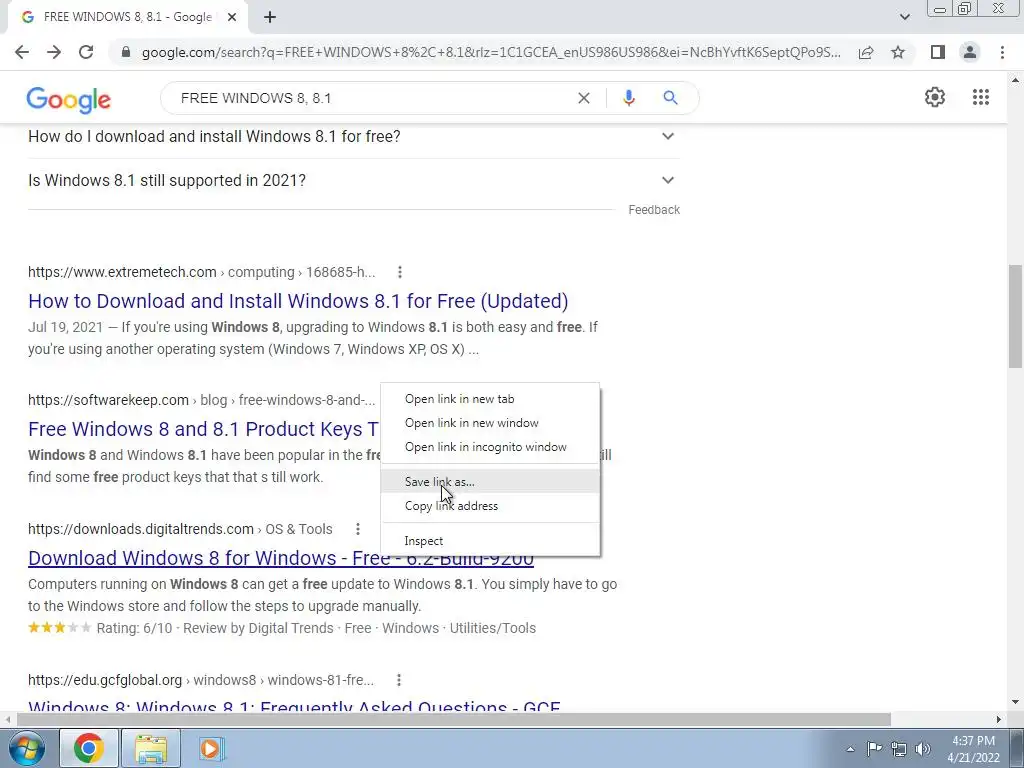Choose 'Open link in incognito window'
The image size is (1024, 768).
490,447
